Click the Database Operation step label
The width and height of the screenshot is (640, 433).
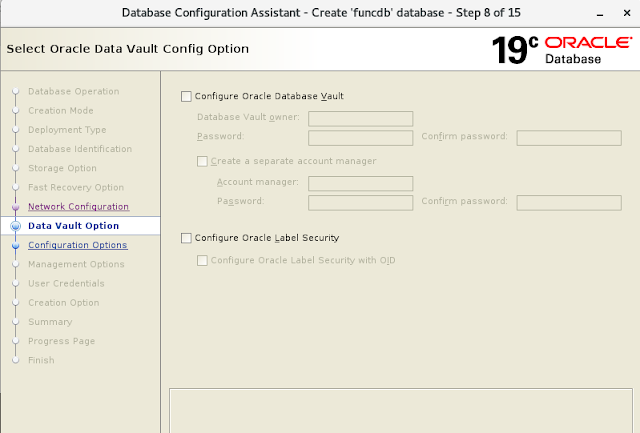73,91
